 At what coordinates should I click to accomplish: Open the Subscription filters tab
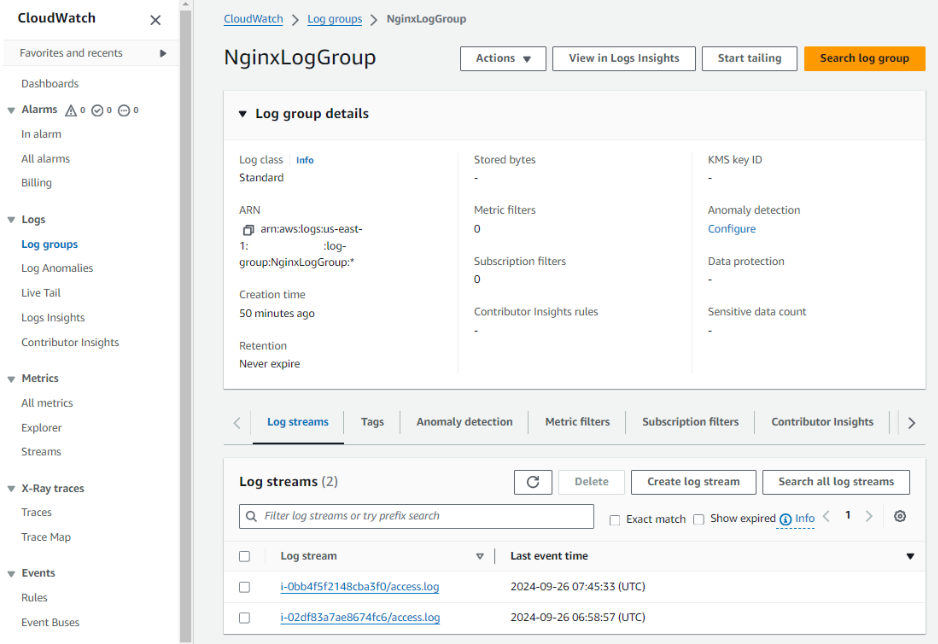(x=690, y=422)
